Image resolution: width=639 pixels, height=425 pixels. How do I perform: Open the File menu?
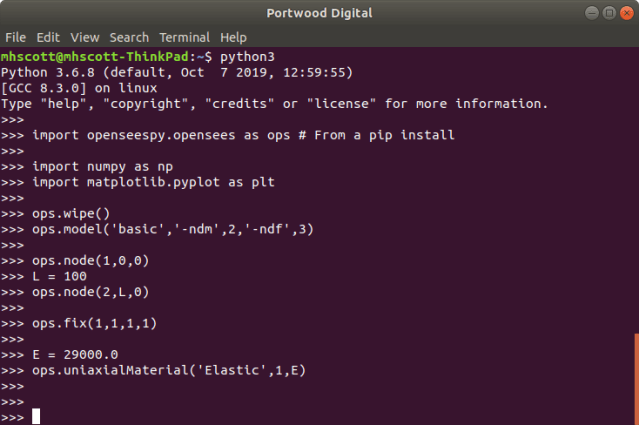pos(17,37)
